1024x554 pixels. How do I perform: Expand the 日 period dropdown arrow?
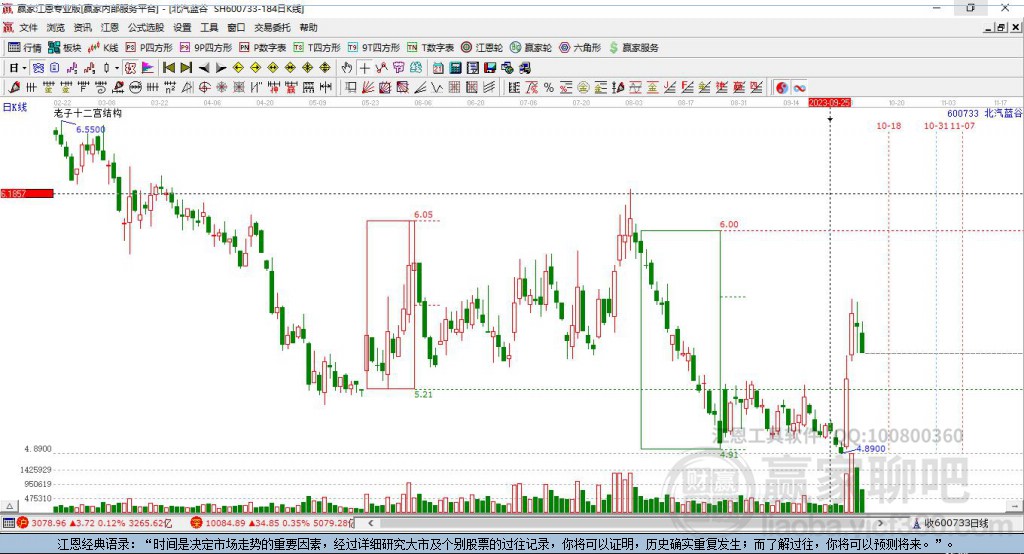click(24, 68)
